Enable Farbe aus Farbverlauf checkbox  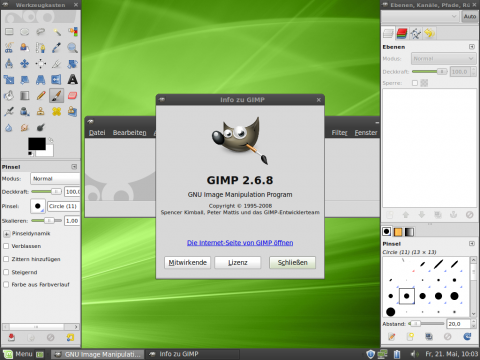[x=6, y=285]
